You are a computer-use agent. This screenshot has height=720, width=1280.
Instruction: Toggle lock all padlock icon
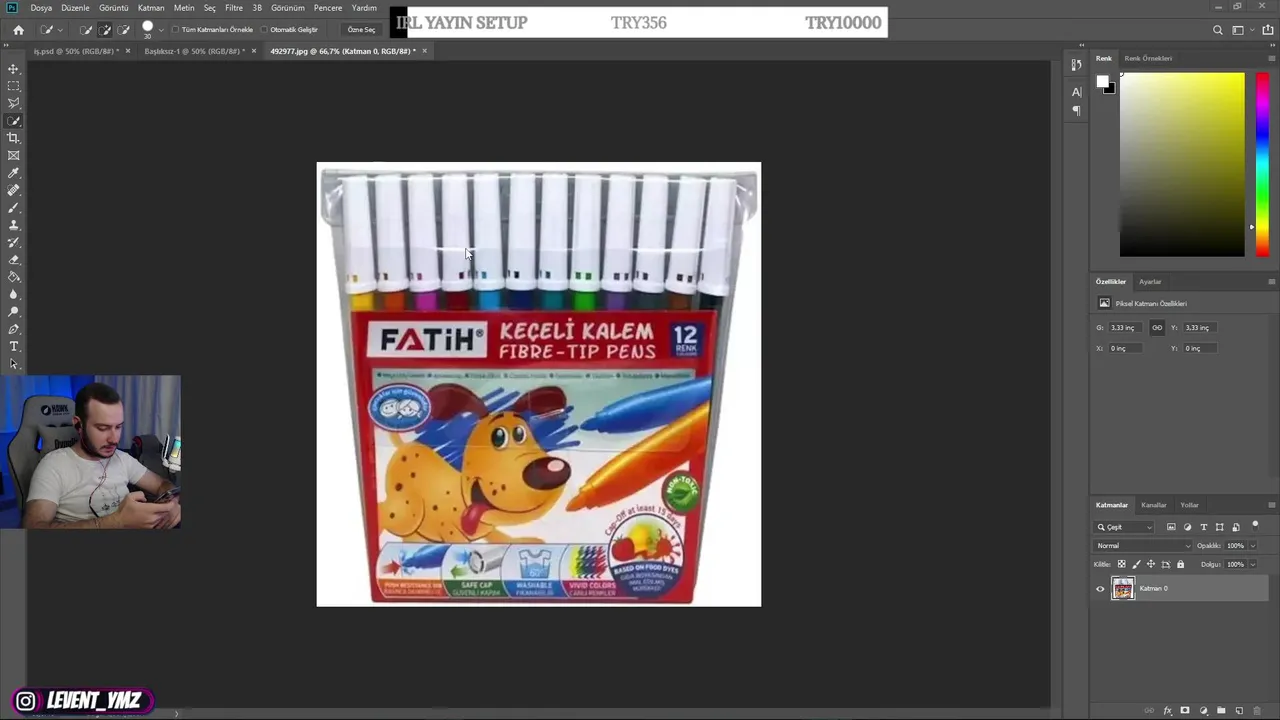[x=1180, y=564]
